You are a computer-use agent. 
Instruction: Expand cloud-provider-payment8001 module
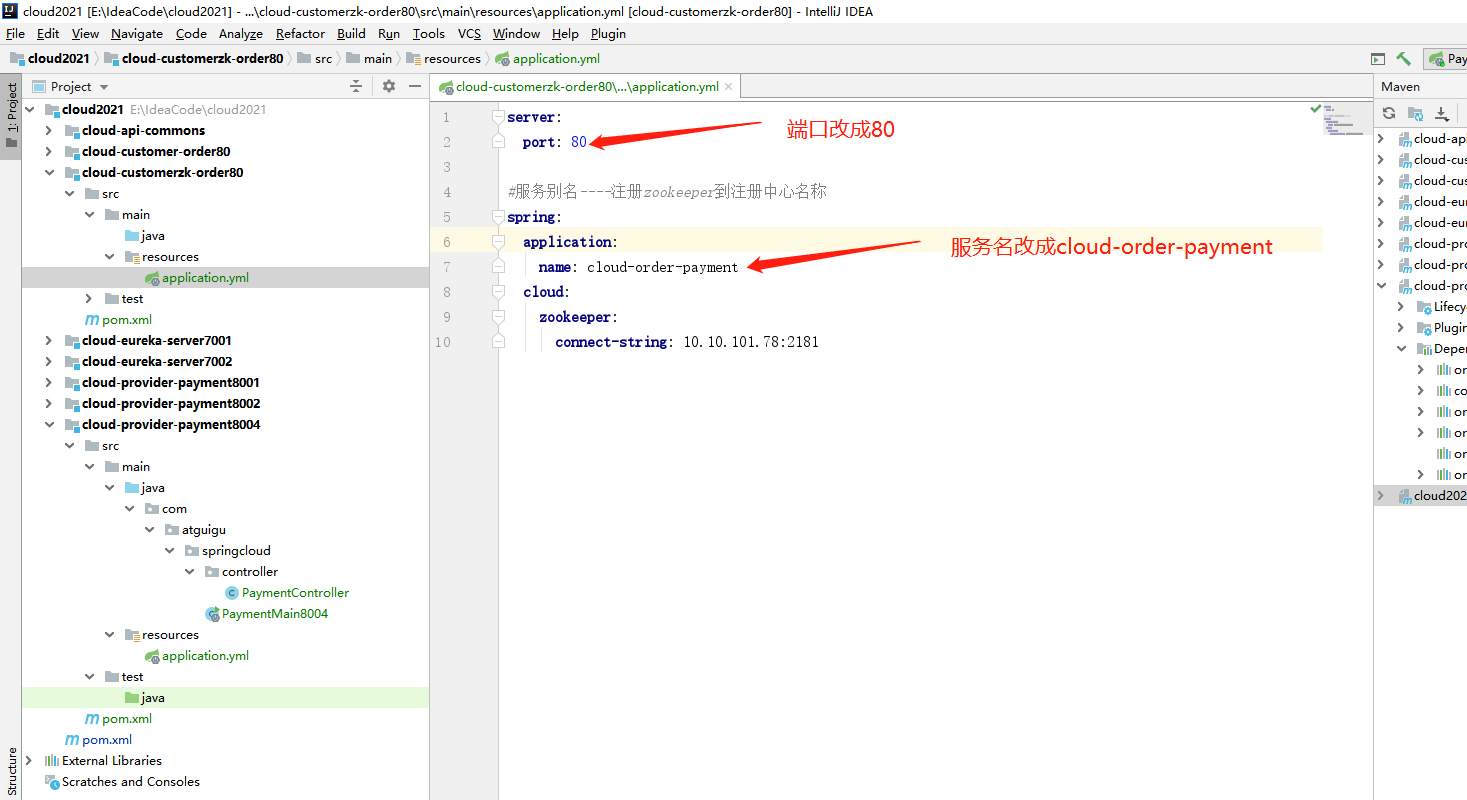49,383
